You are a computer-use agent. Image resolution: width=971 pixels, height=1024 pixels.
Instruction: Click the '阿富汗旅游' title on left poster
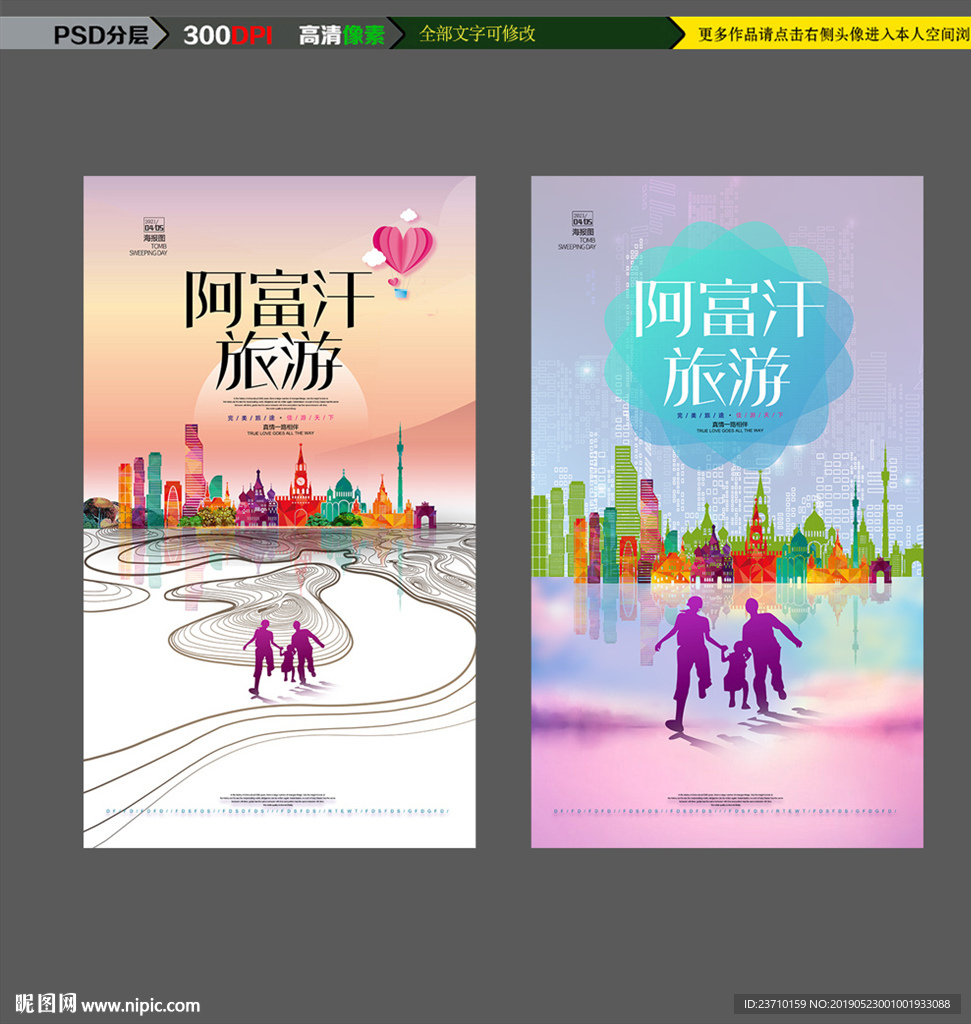click(x=279, y=330)
